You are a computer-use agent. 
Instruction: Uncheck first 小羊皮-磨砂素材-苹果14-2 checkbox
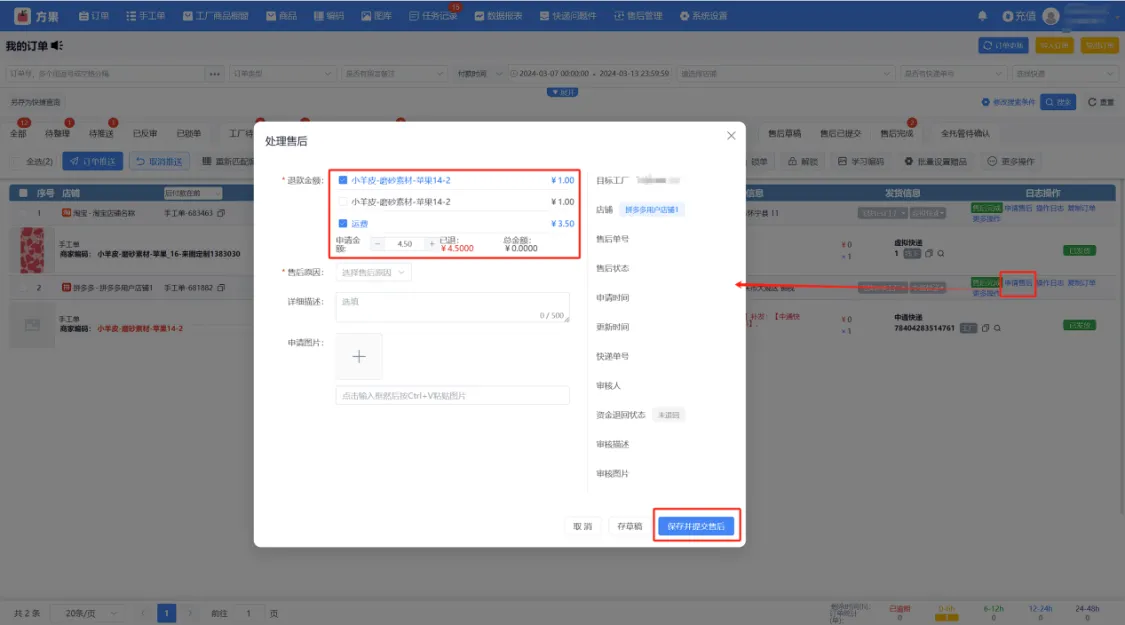(x=343, y=180)
